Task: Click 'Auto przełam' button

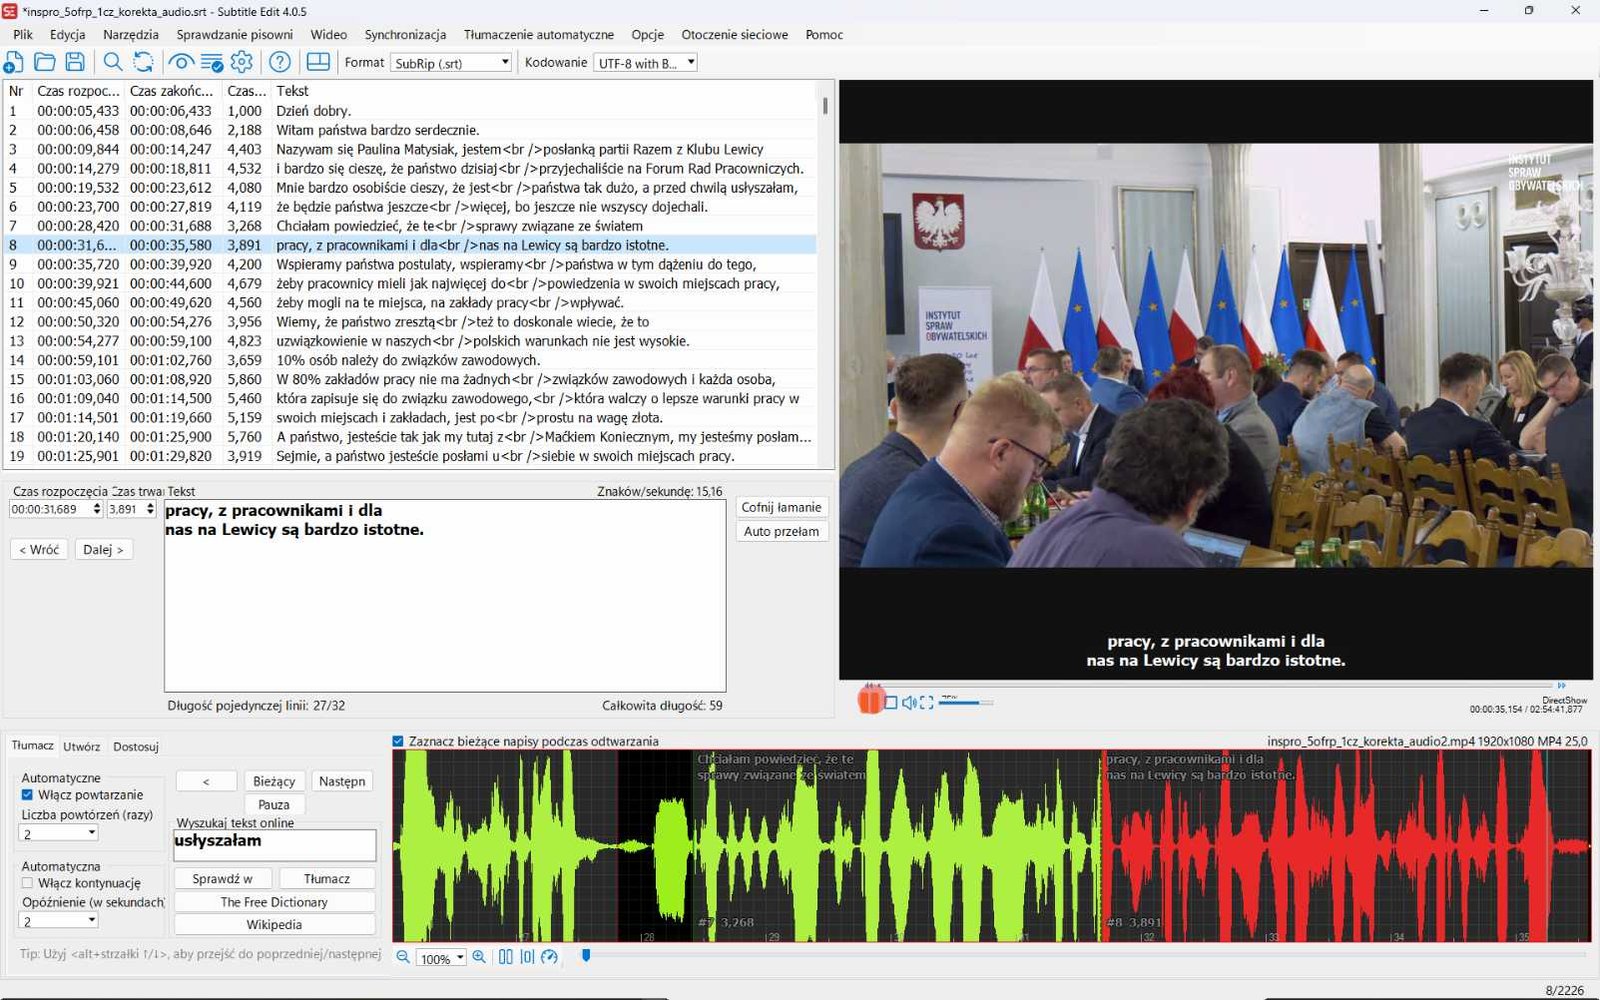Action: point(781,531)
